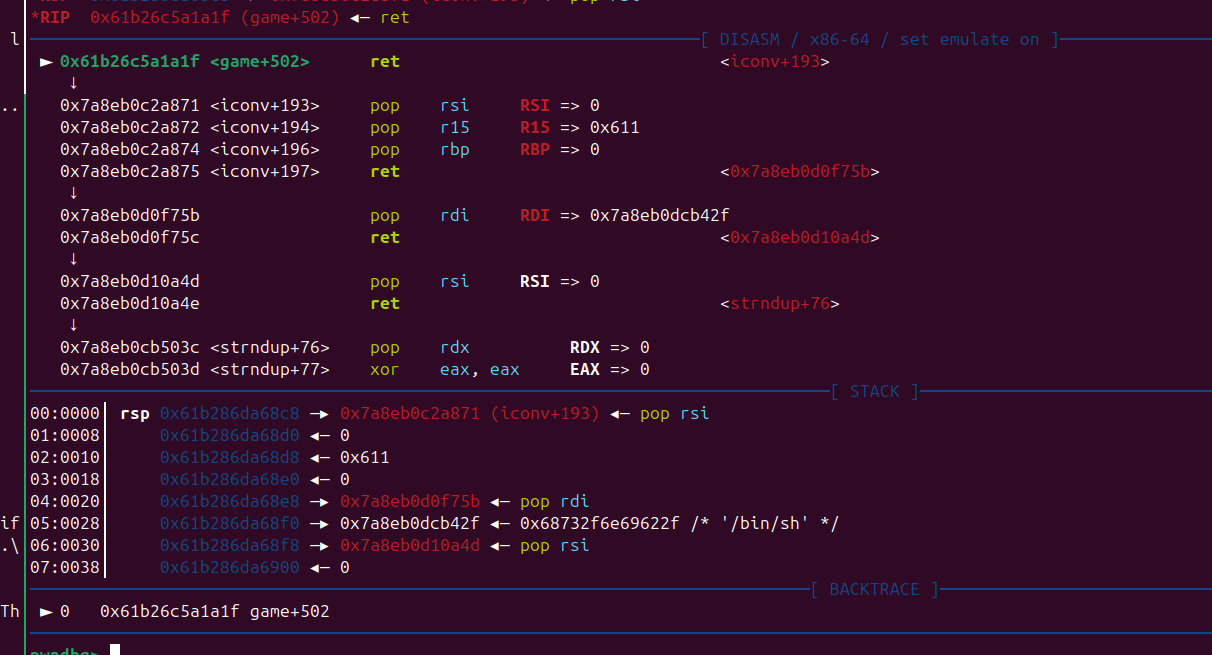Image resolution: width=1212 pixels, height=655 pixels.
Task: Click the RDI value 0x7a8eb0dcb42f in disassembly
Action: [660, 216]
